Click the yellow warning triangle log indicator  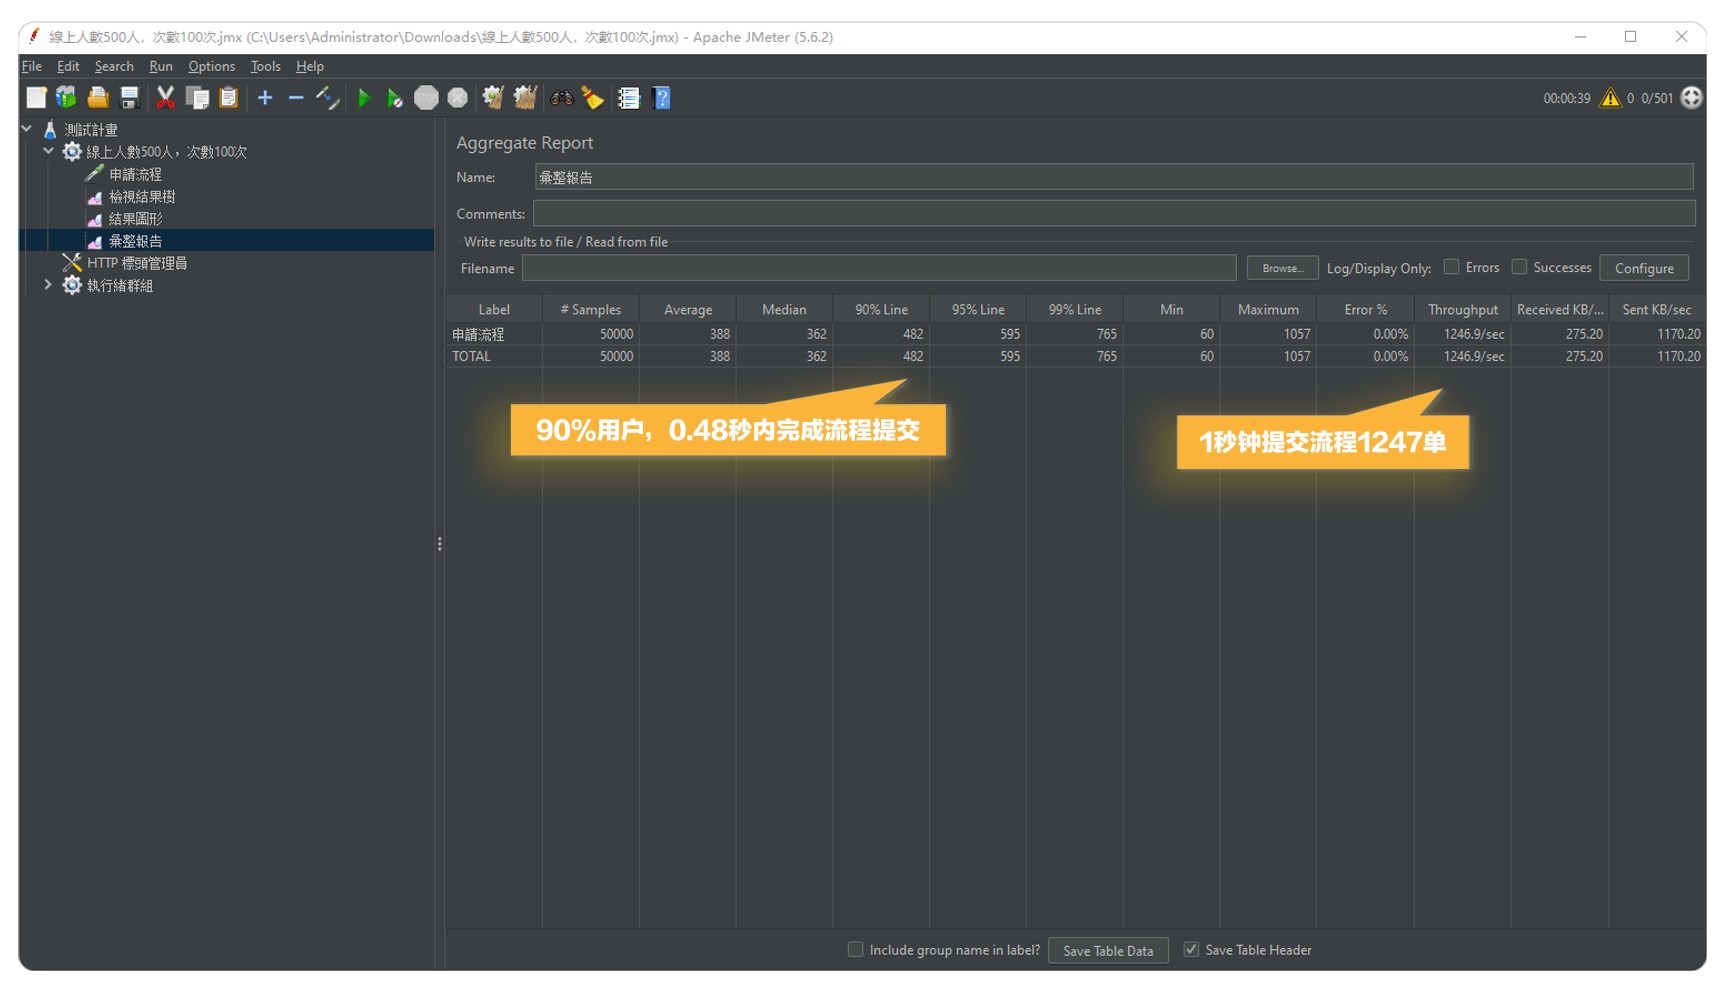[1610, 98]
